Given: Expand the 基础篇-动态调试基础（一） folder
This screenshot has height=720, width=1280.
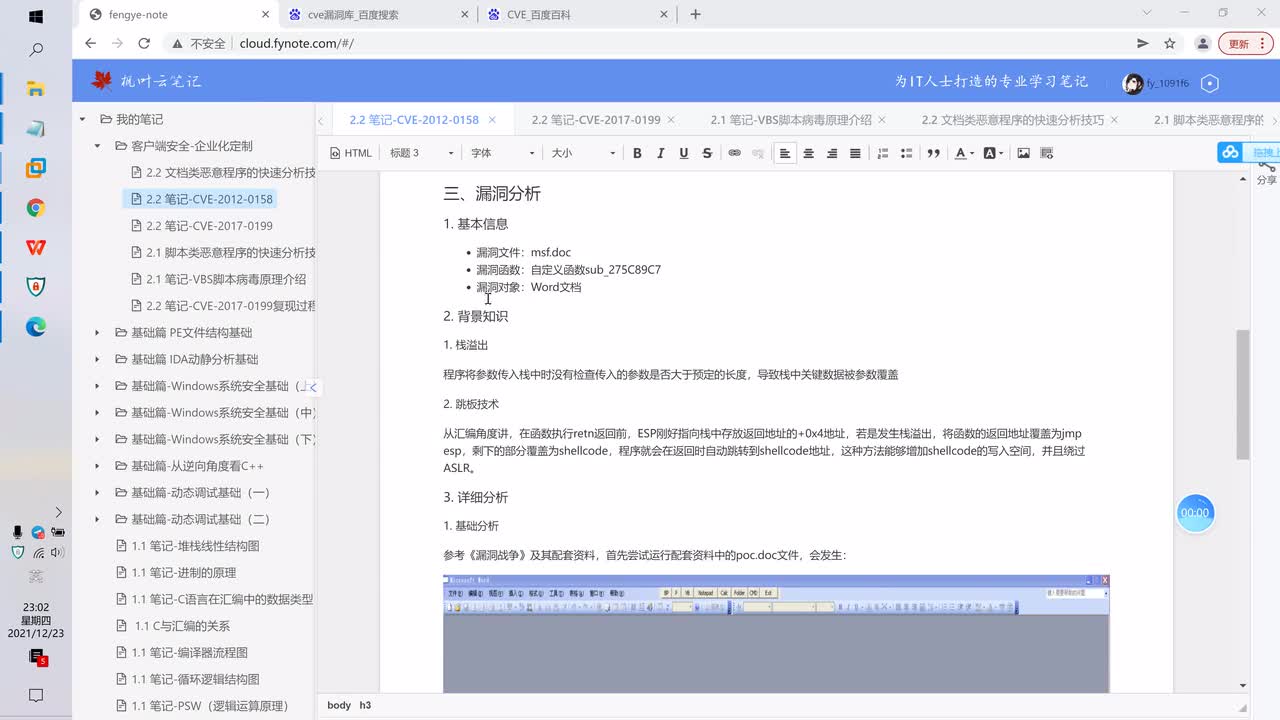Looking at the screenshot, I should [97, 492].
